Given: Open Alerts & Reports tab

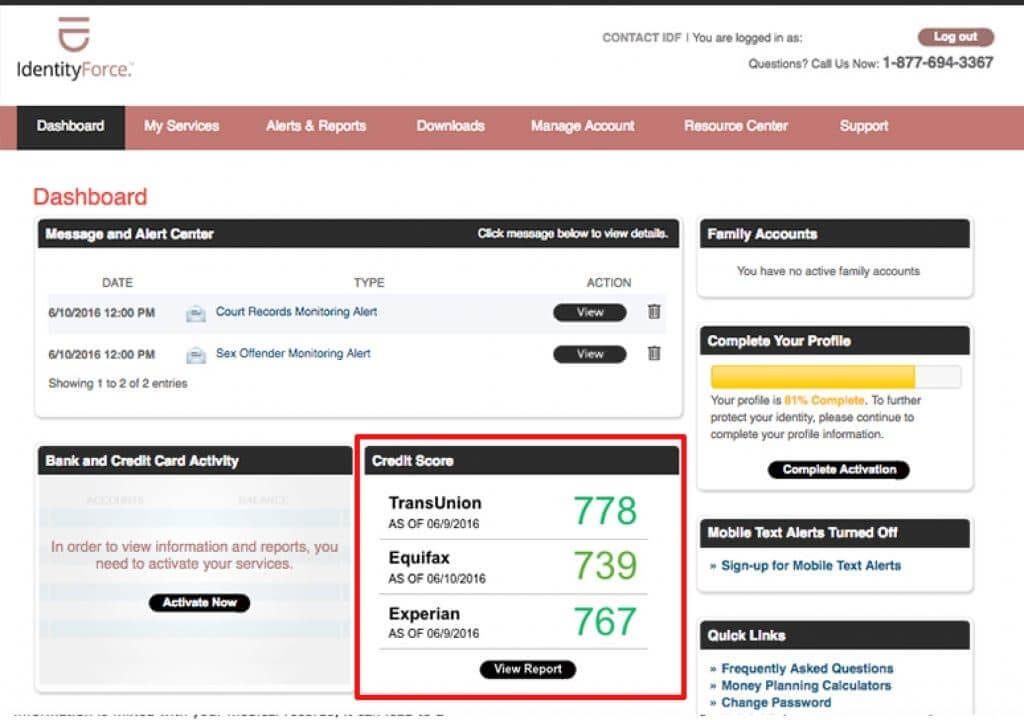Looking at the screenshot, I should pyautogui.click(x=316, y=126).
